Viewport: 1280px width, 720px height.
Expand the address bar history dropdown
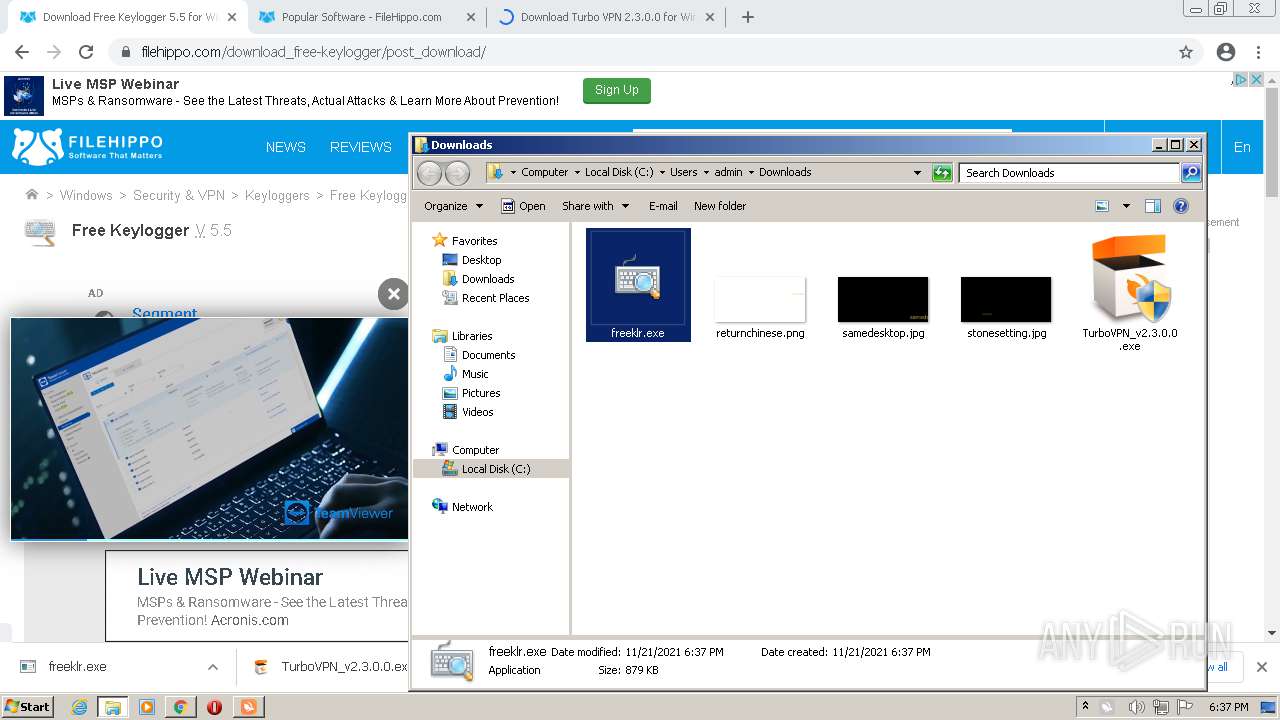(917, 173)
